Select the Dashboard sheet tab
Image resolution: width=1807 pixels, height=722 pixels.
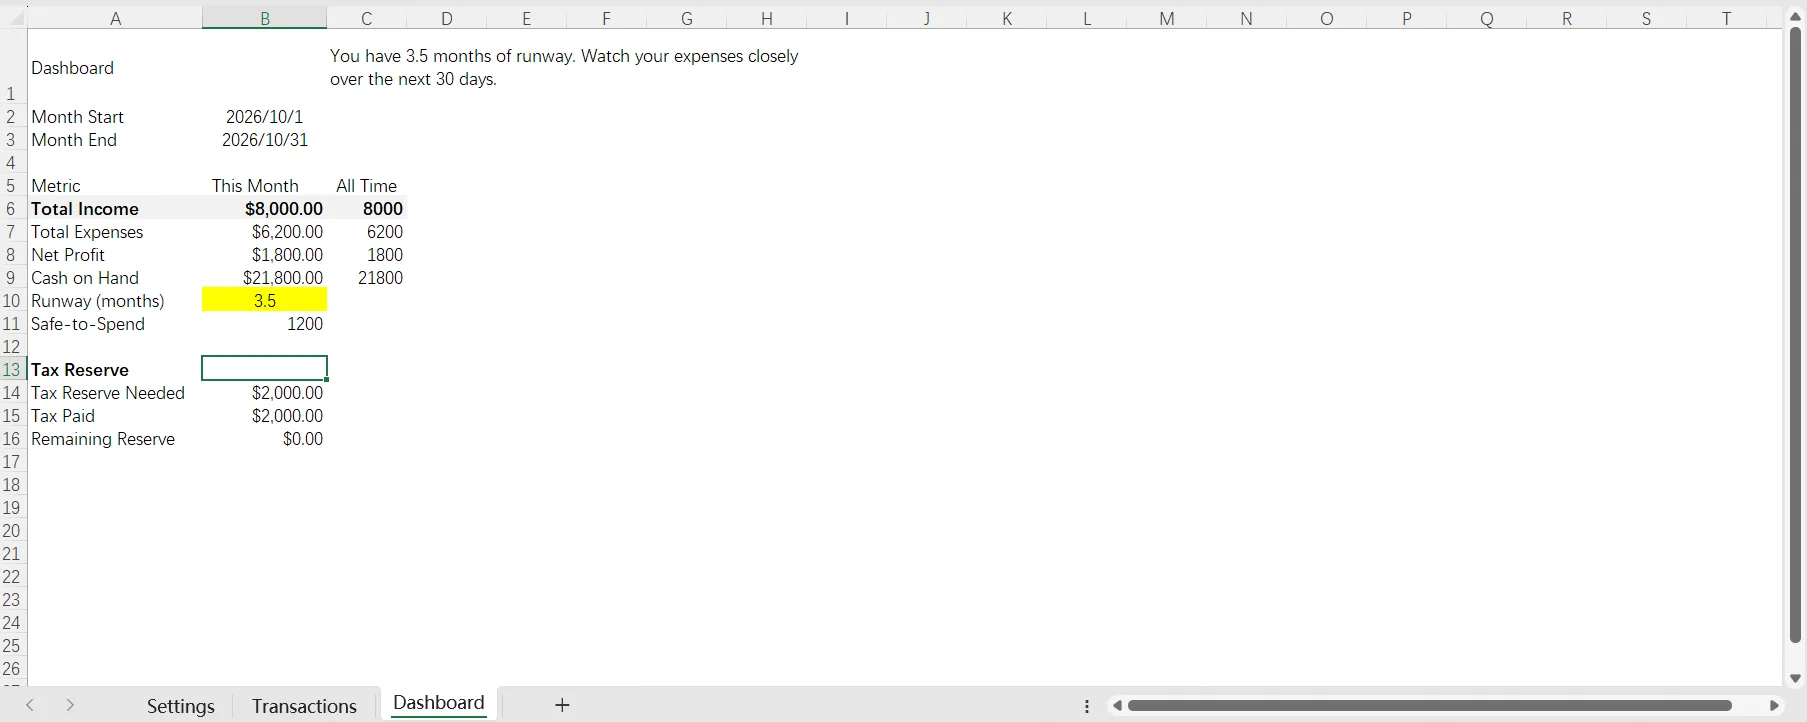[x=438, y=703]
